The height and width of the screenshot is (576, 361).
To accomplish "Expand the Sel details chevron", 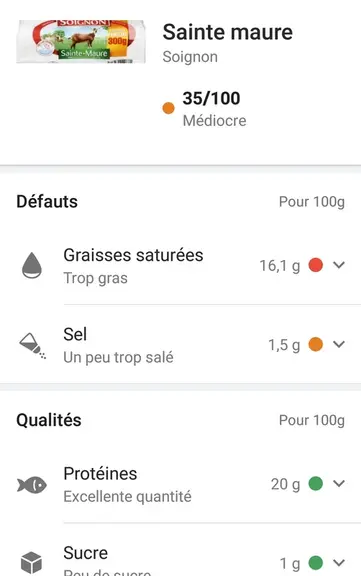I will (x=339, y=344).
